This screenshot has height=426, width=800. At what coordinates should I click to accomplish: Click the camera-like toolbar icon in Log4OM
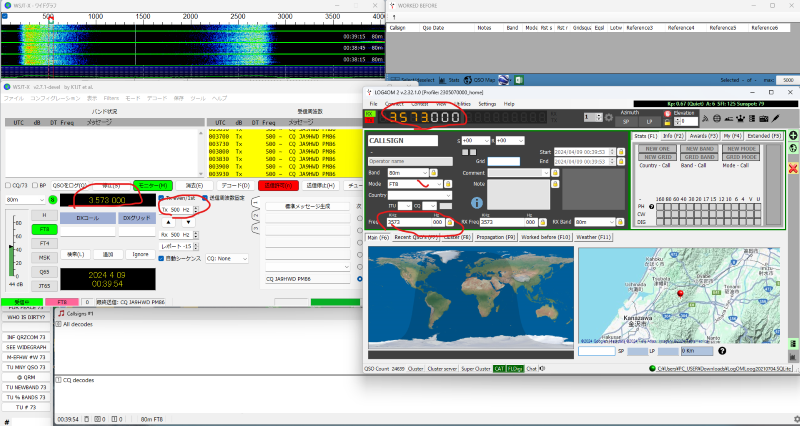(764, 118)
